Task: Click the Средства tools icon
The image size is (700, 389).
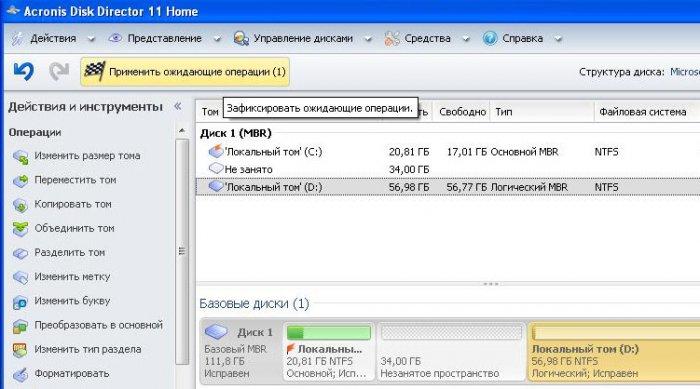Action: [392, 38]
